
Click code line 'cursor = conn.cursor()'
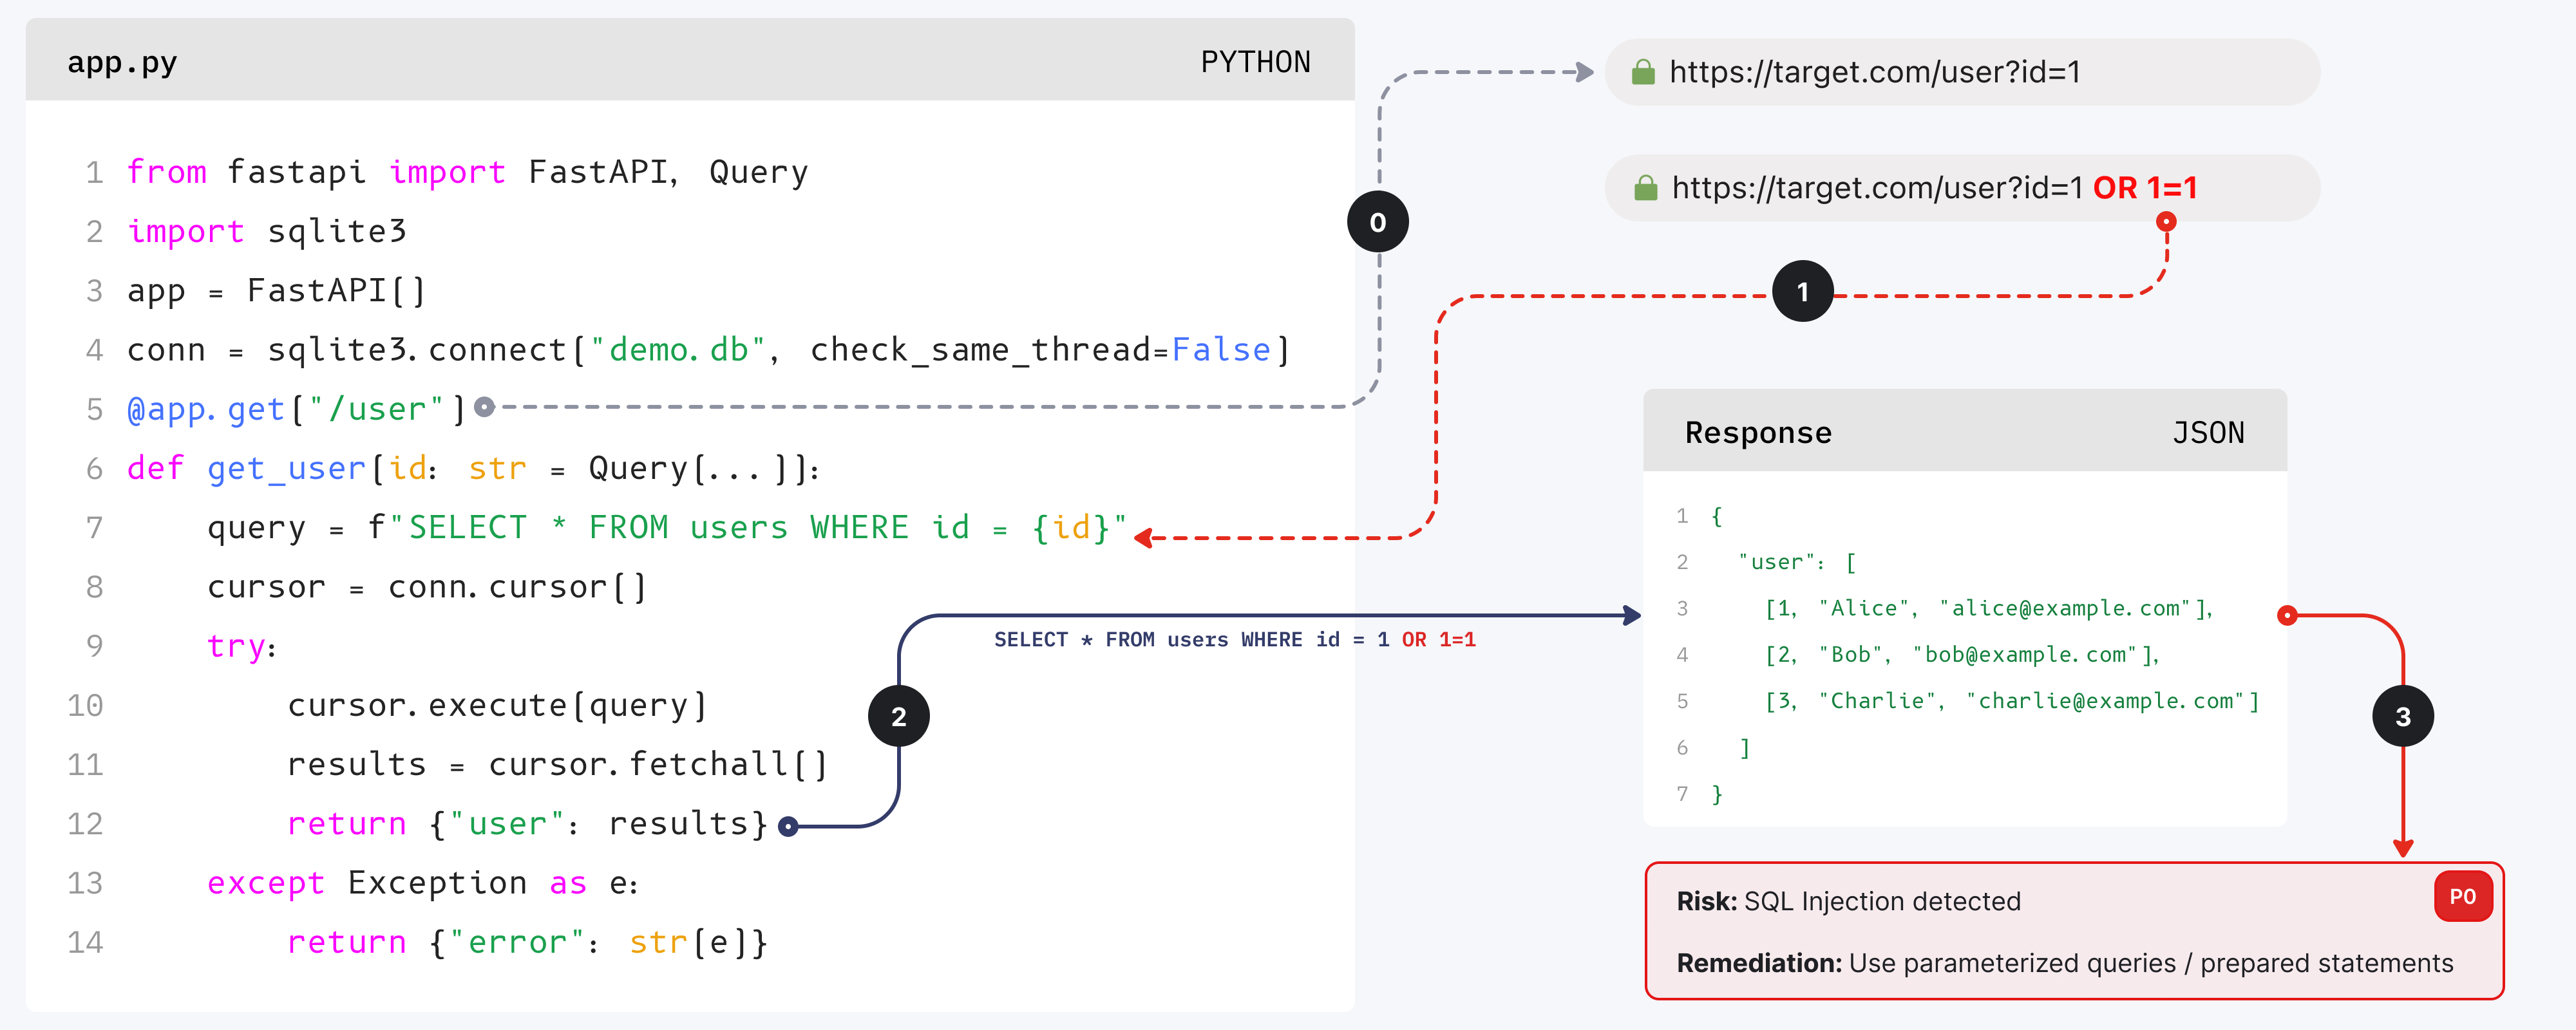pyautogui.click(x=427, y=586)
